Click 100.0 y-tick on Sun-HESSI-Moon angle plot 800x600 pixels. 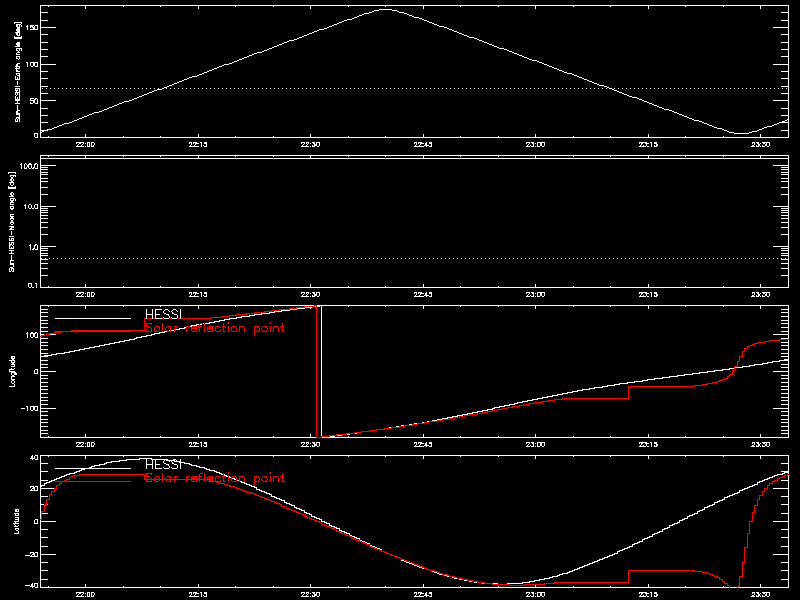[29, 167]
